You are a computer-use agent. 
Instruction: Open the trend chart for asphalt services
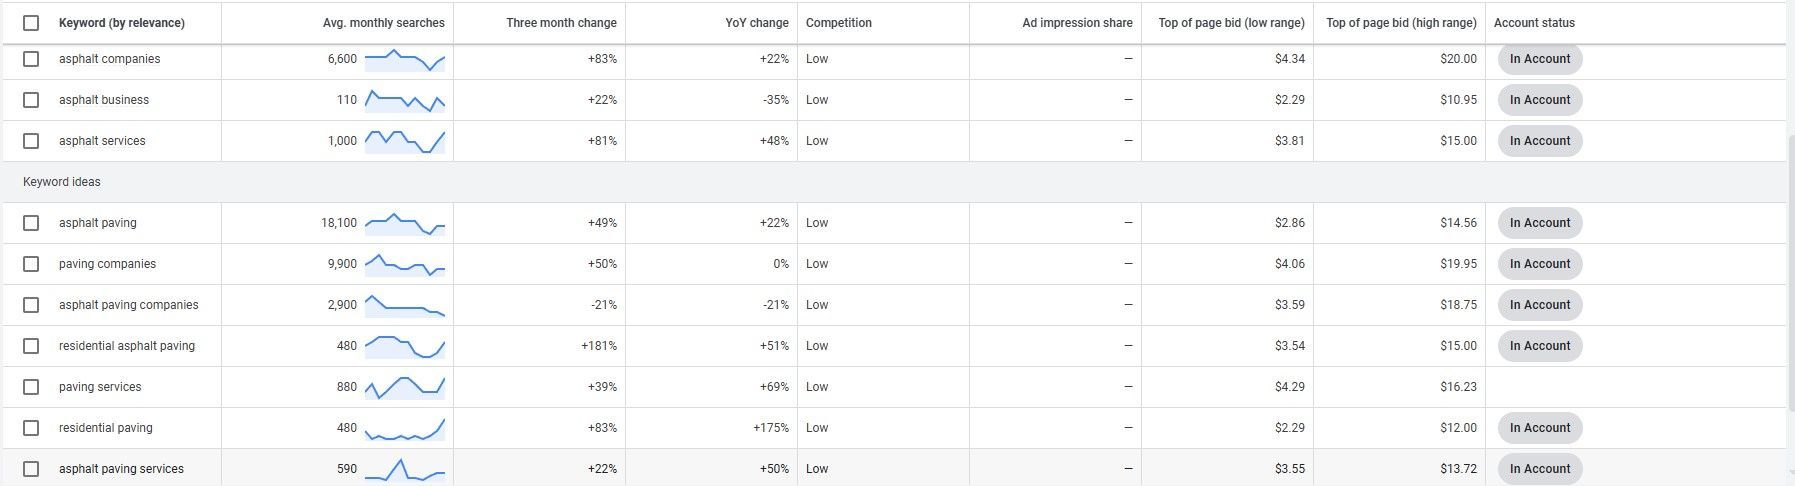(405, 141)
